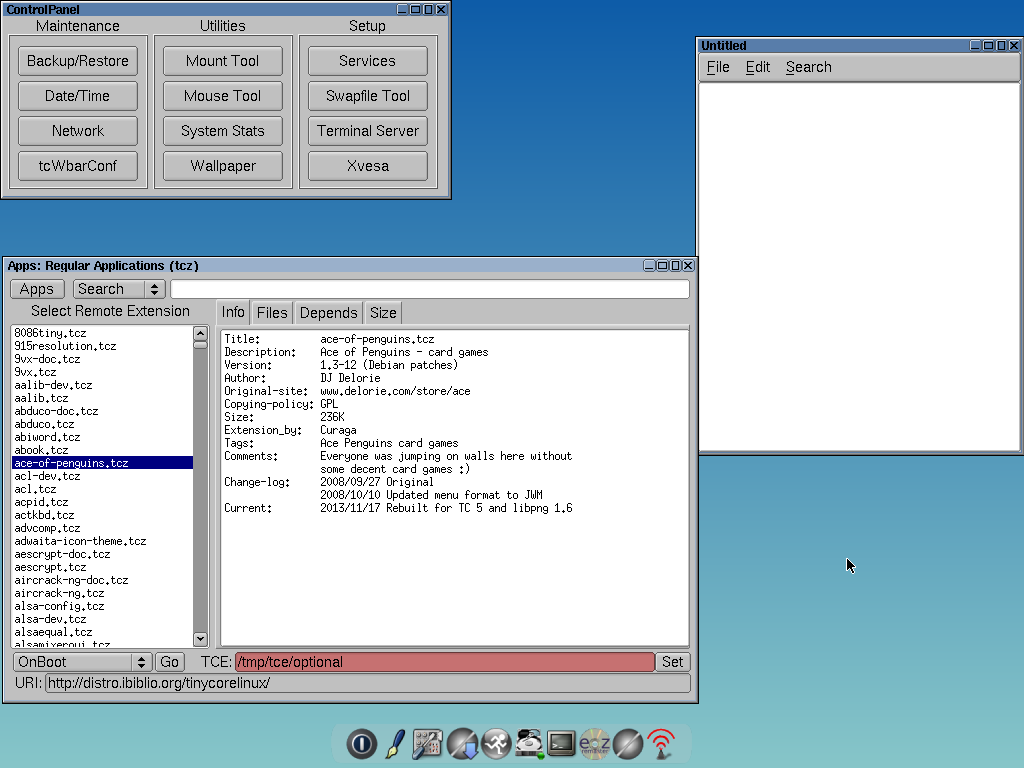Click the scrollbar down arrow in extension list
Image resolution: width=1024 pixels, height=768 pixels.
click(200, 639)
